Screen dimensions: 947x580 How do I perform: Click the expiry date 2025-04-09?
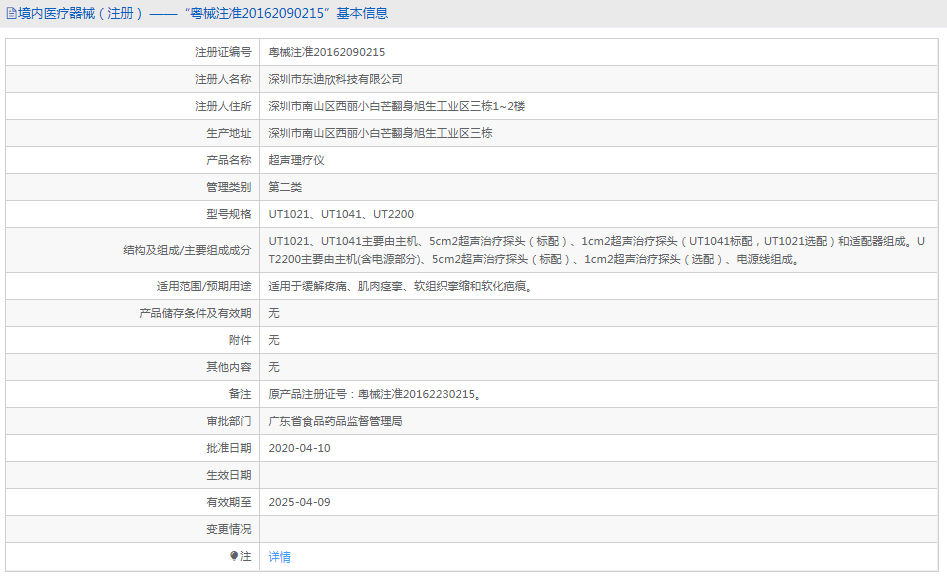(x=299, y=502)
